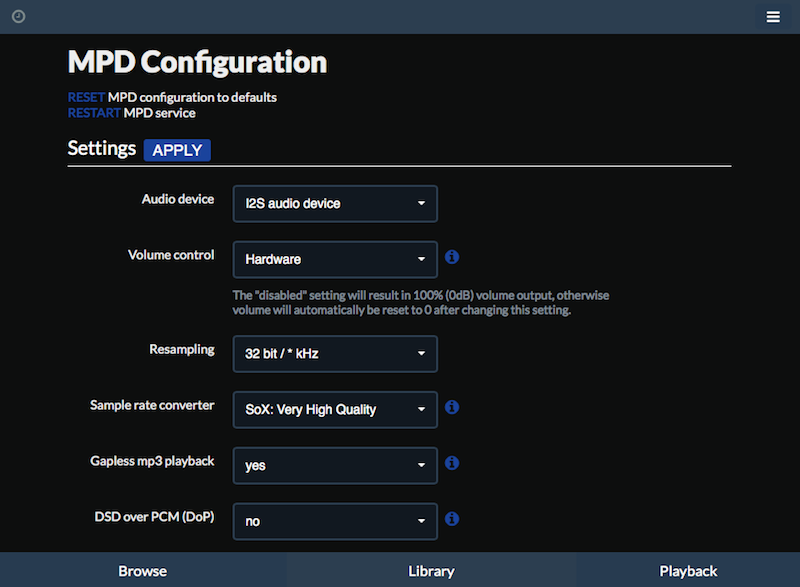Viewport: 800px width, 587px height.
Task: Switch to the Browse tab
Action: pos(143,571)
